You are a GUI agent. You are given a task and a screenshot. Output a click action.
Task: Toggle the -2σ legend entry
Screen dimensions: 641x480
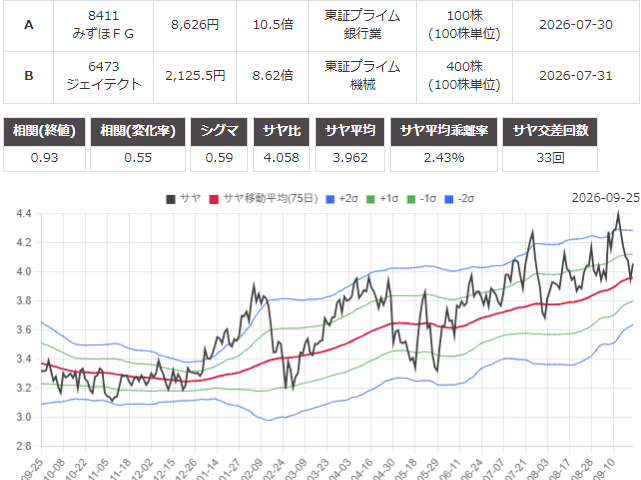coord(459,199)
